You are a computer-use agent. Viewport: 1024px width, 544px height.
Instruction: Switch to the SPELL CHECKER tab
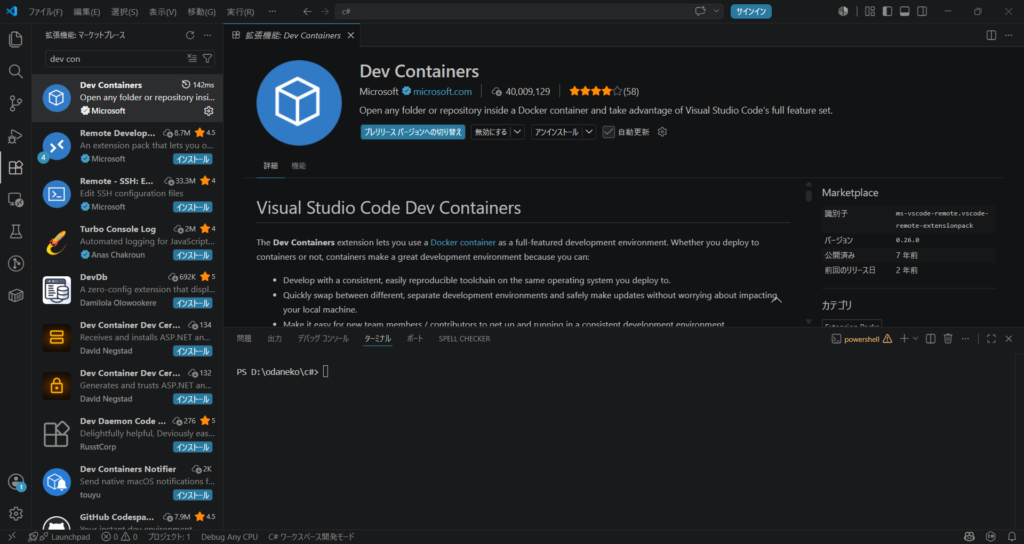point(464,339)
